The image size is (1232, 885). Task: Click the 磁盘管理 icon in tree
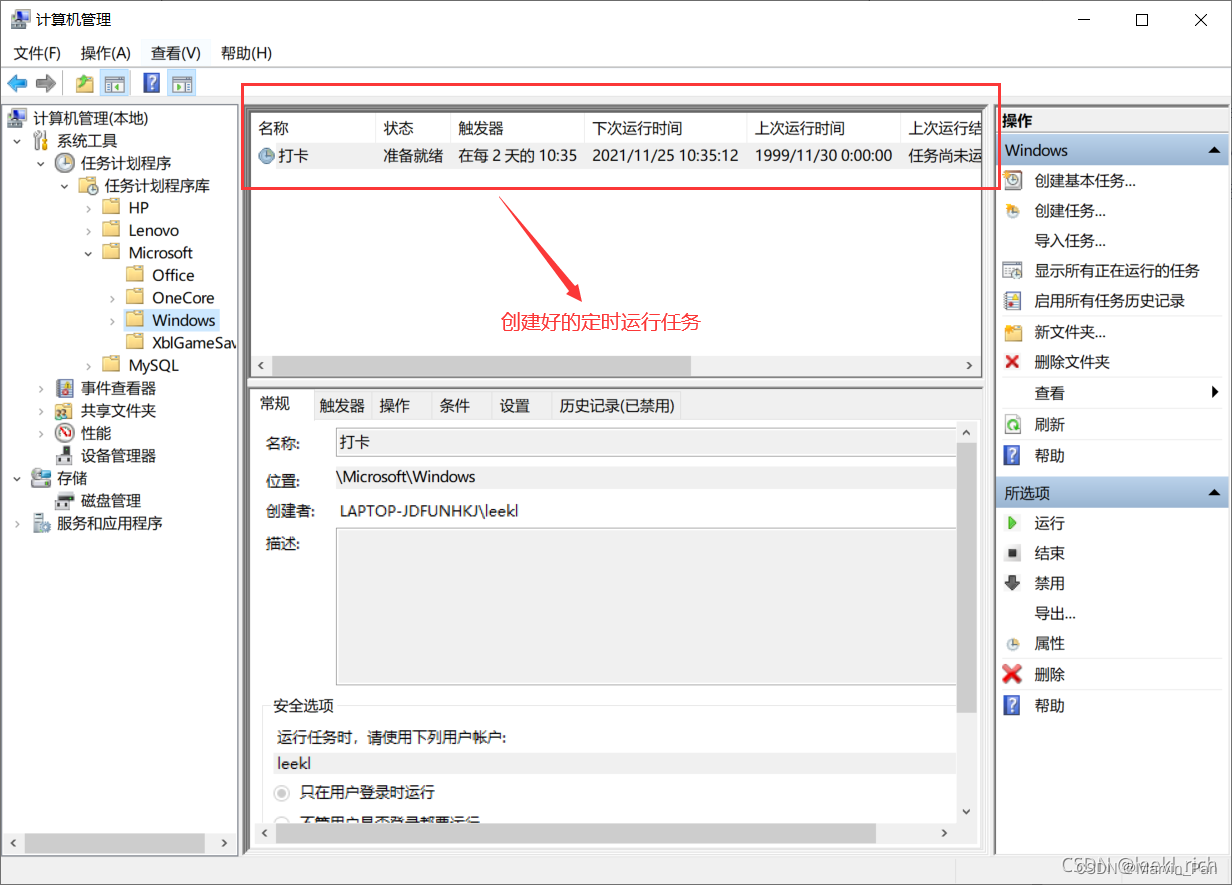[x=66, y=501]
